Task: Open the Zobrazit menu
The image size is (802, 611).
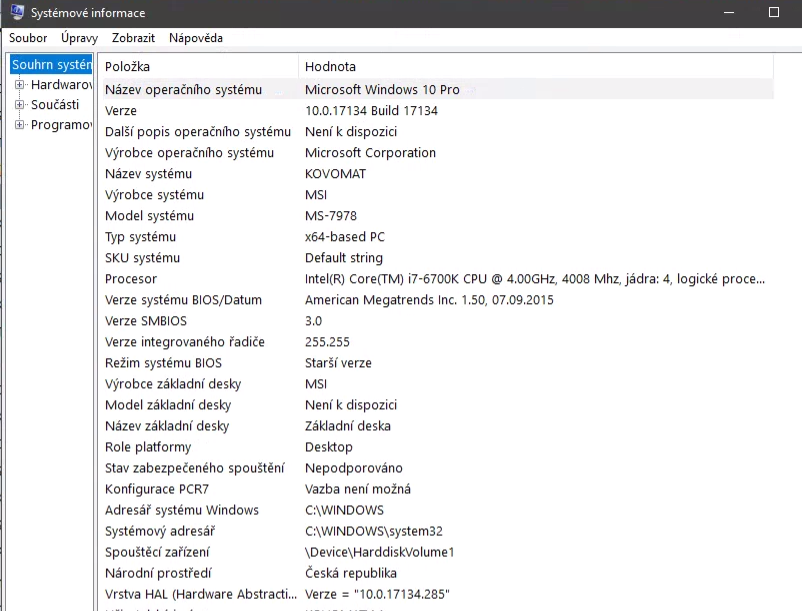Action: click(133, 38)
